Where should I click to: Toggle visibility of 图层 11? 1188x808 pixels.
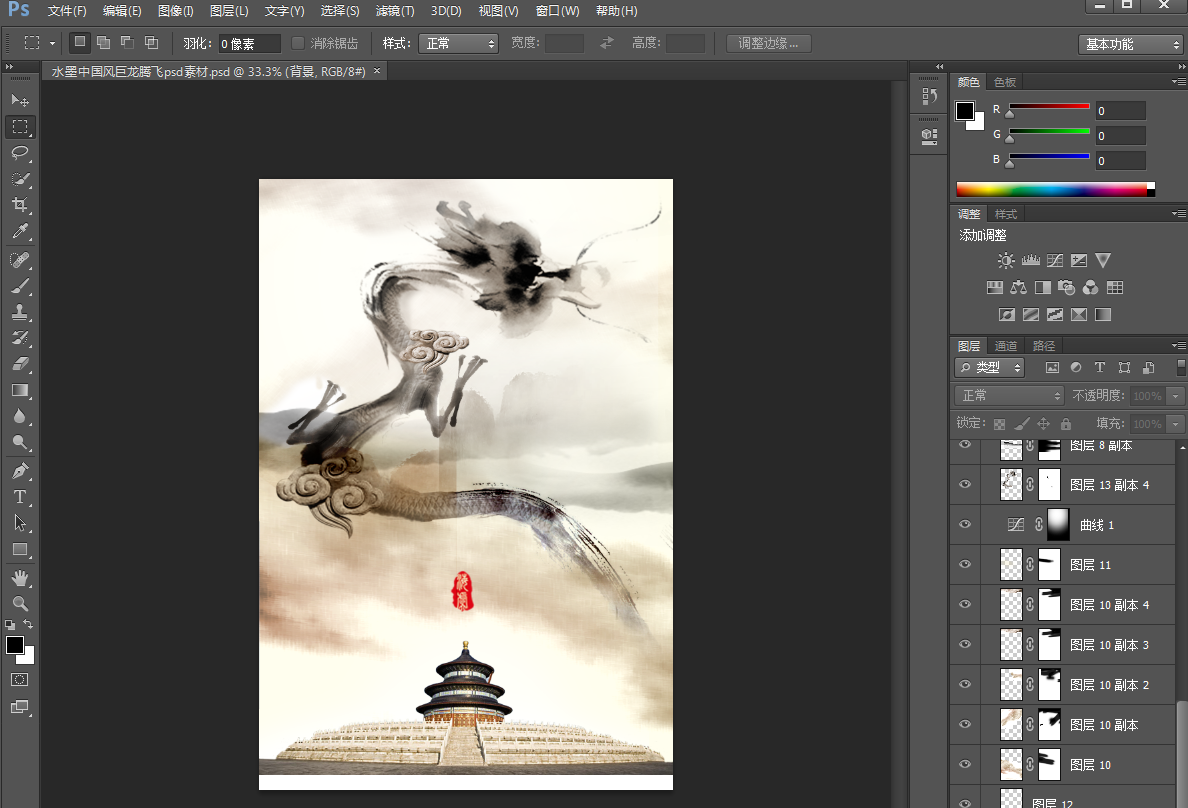click(965, 564)
